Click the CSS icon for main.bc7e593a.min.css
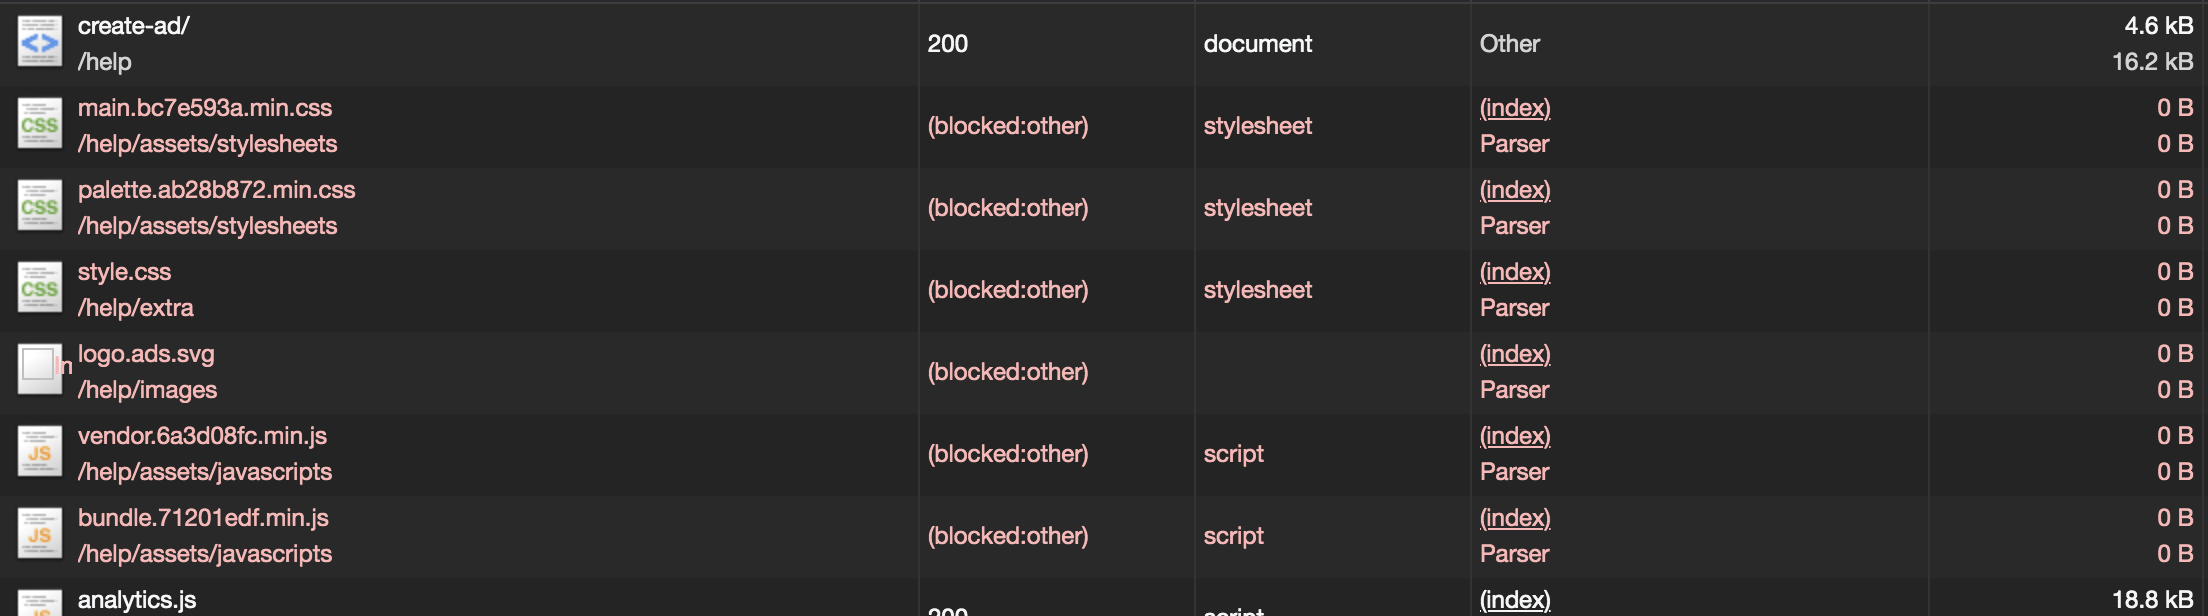Viewport: 2208px width, 616px height. [38, 124]
